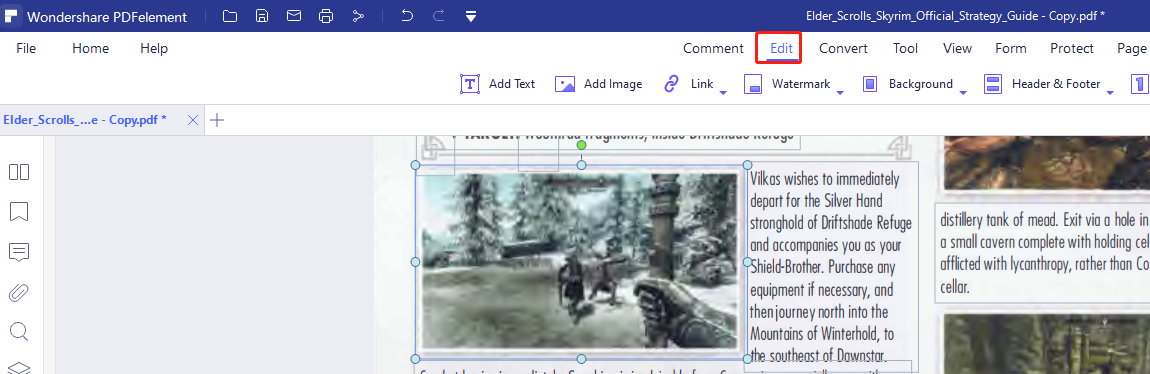The width and height of the screenshot is (1150, 374).
Task: Select the snowy battle screenshot image
Action: pos(580,261)
